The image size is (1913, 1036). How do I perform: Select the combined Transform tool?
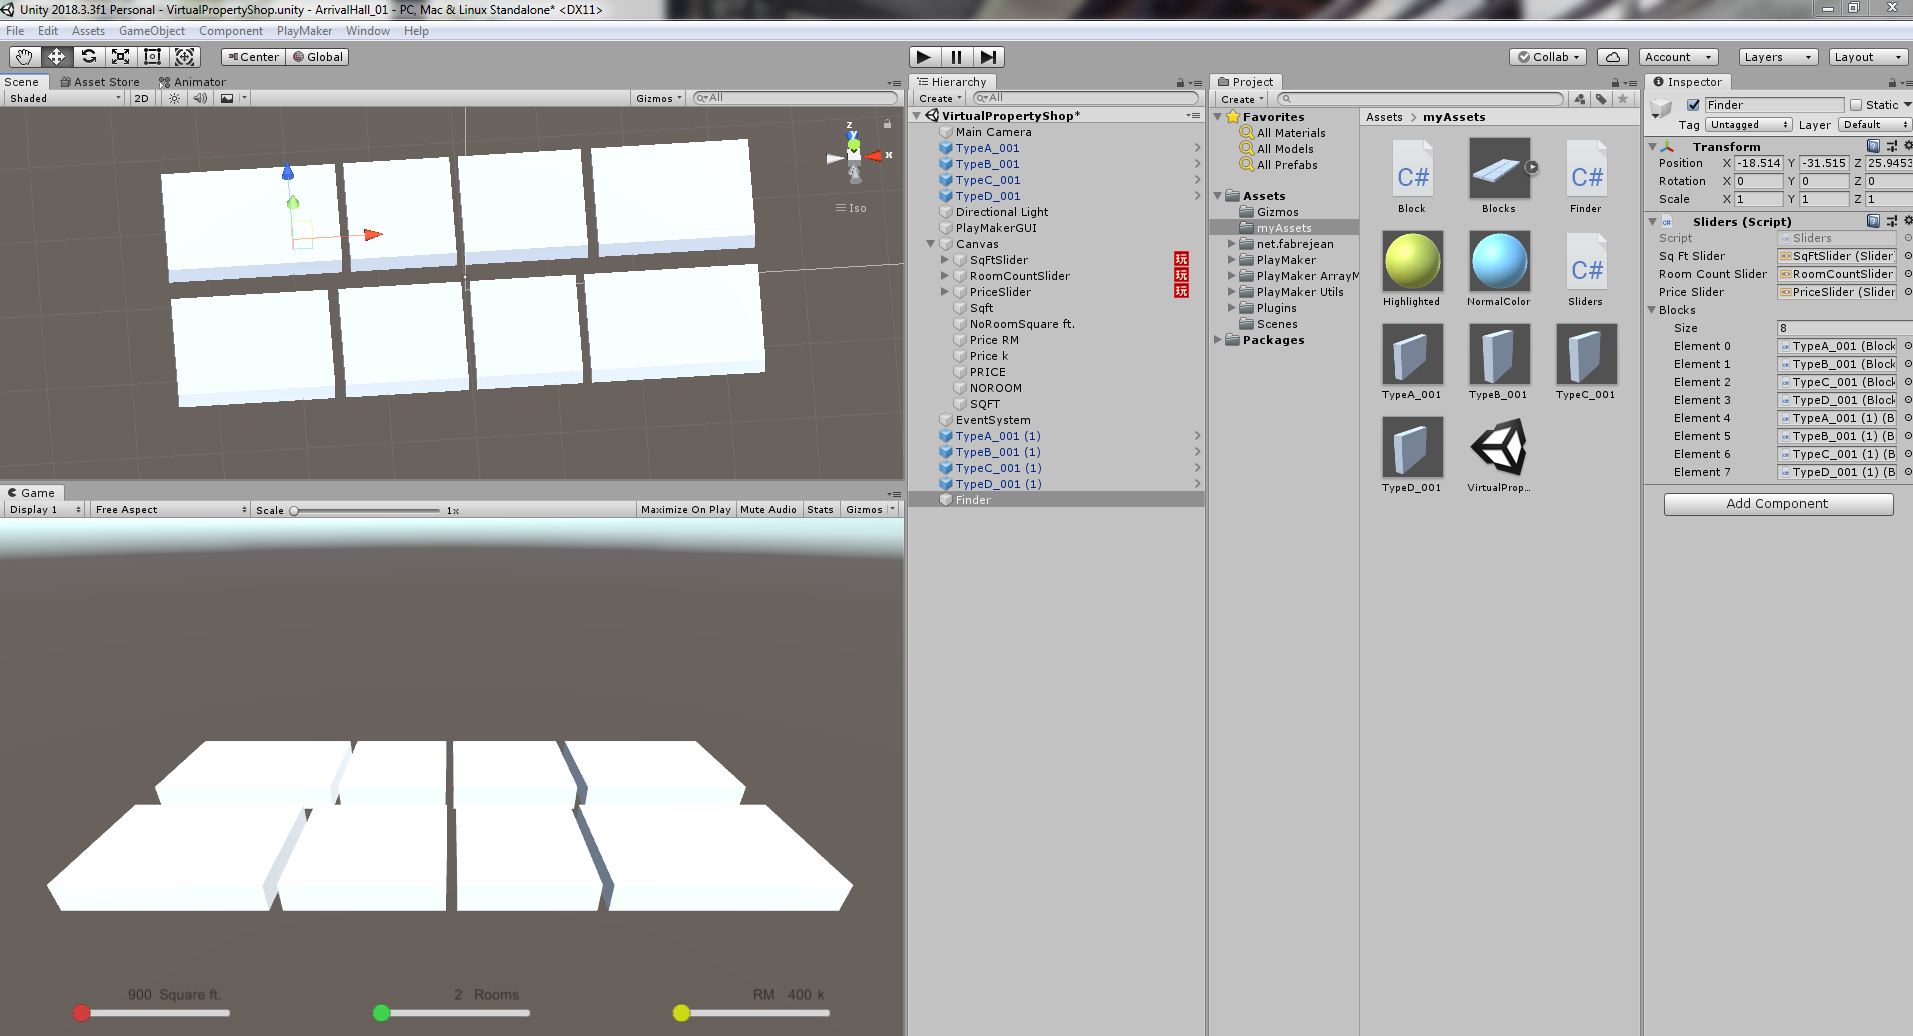184,57
